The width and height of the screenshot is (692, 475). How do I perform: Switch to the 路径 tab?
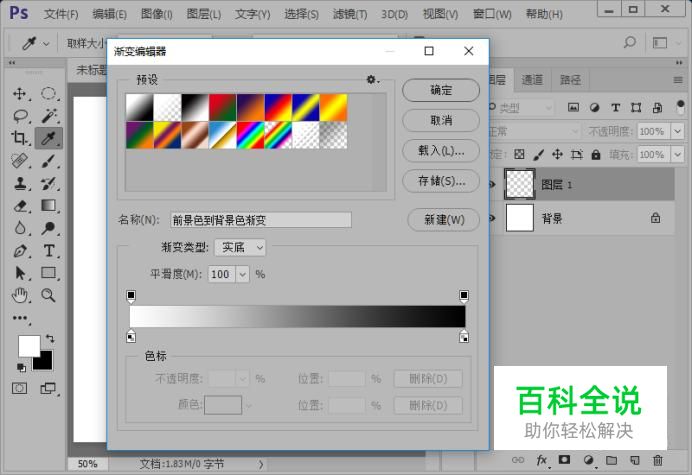[x=570, y=80]
